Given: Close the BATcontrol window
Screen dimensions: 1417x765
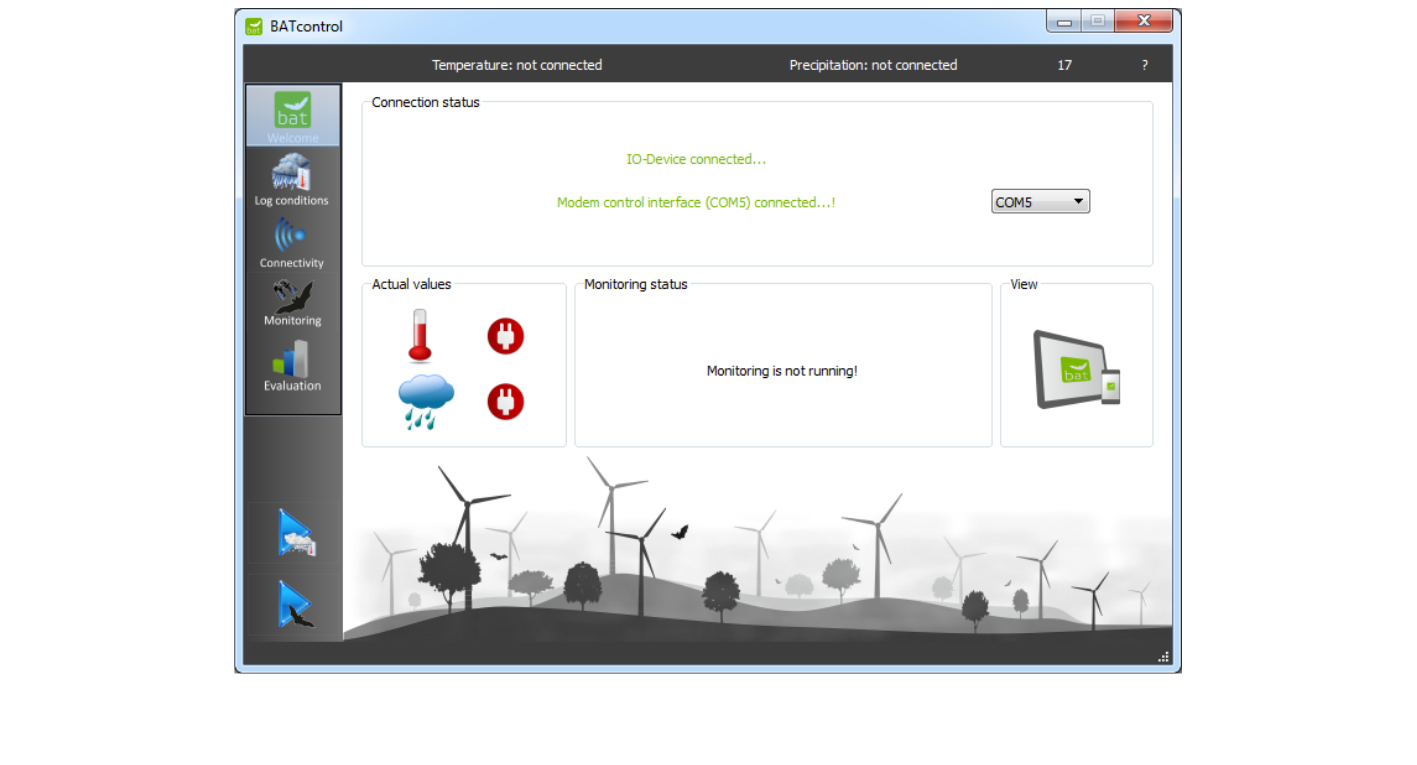Looking at the screenshot, I should (1143, 21).
